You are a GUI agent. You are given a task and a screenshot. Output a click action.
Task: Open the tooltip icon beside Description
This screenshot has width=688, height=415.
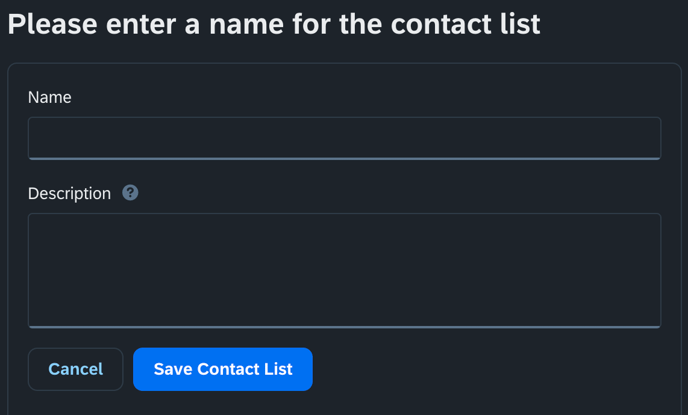coord(130,193)
